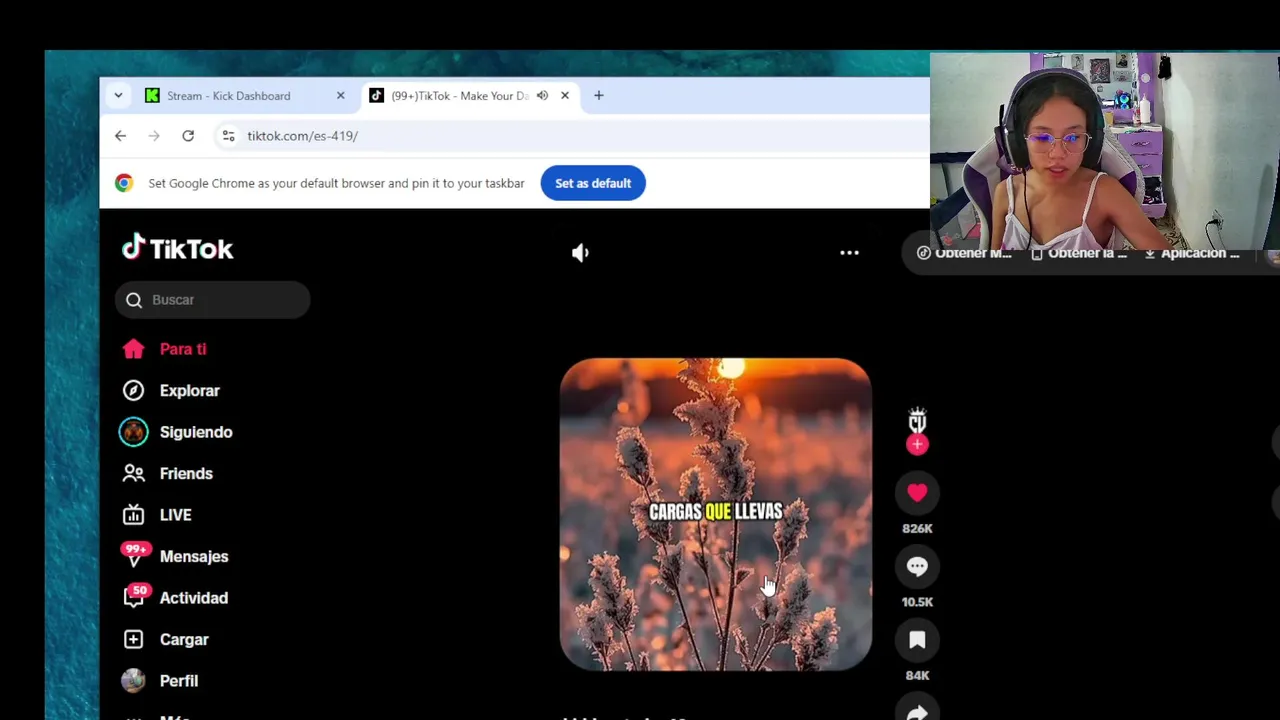Click the compass icon beside Explorar

coord(133,391)
